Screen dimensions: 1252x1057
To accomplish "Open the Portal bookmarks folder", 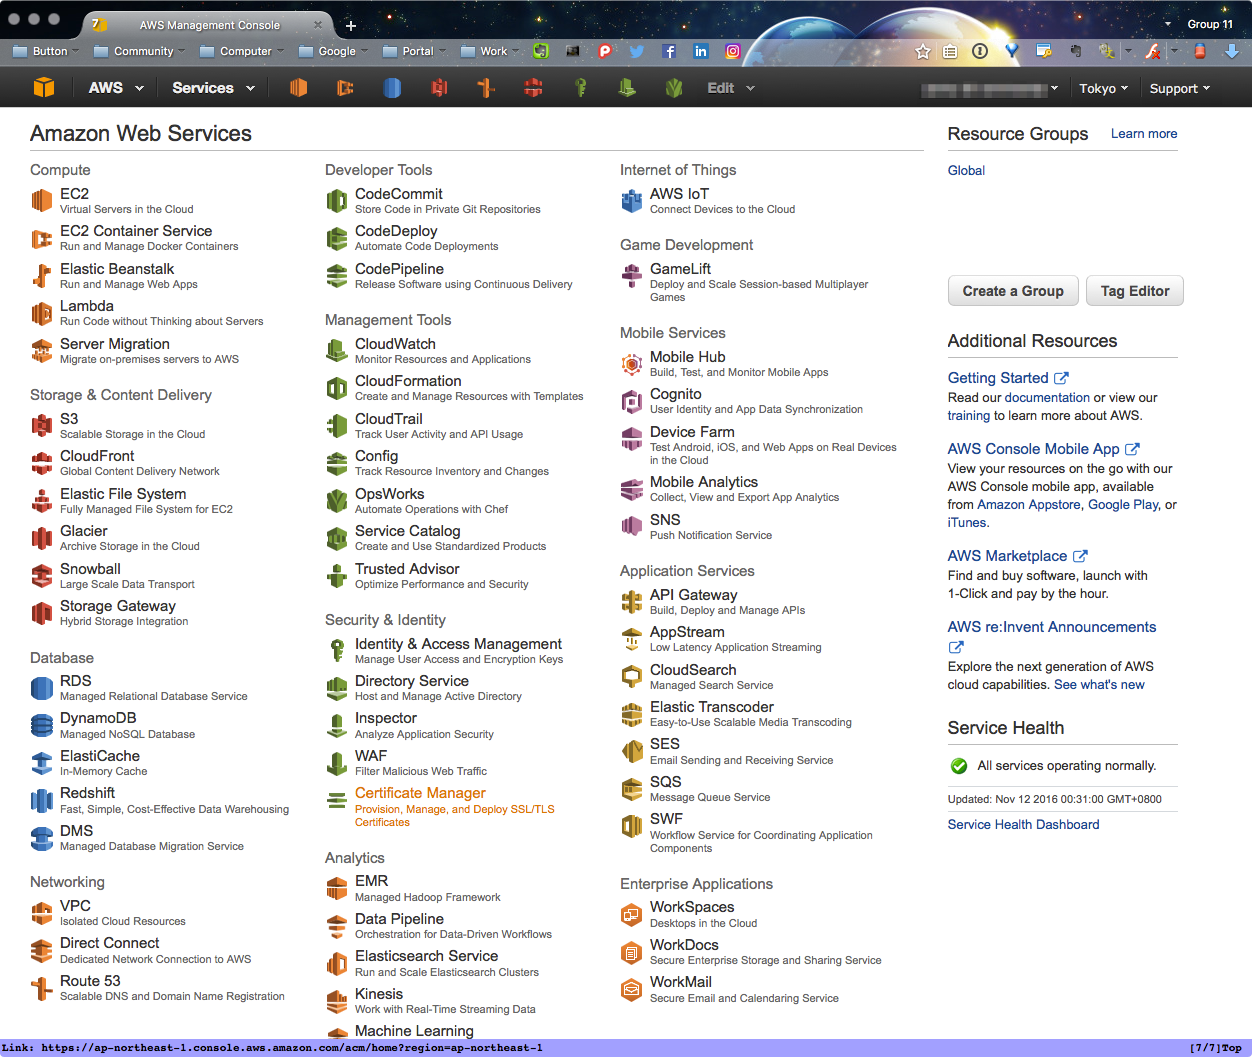I will point(415,51).
